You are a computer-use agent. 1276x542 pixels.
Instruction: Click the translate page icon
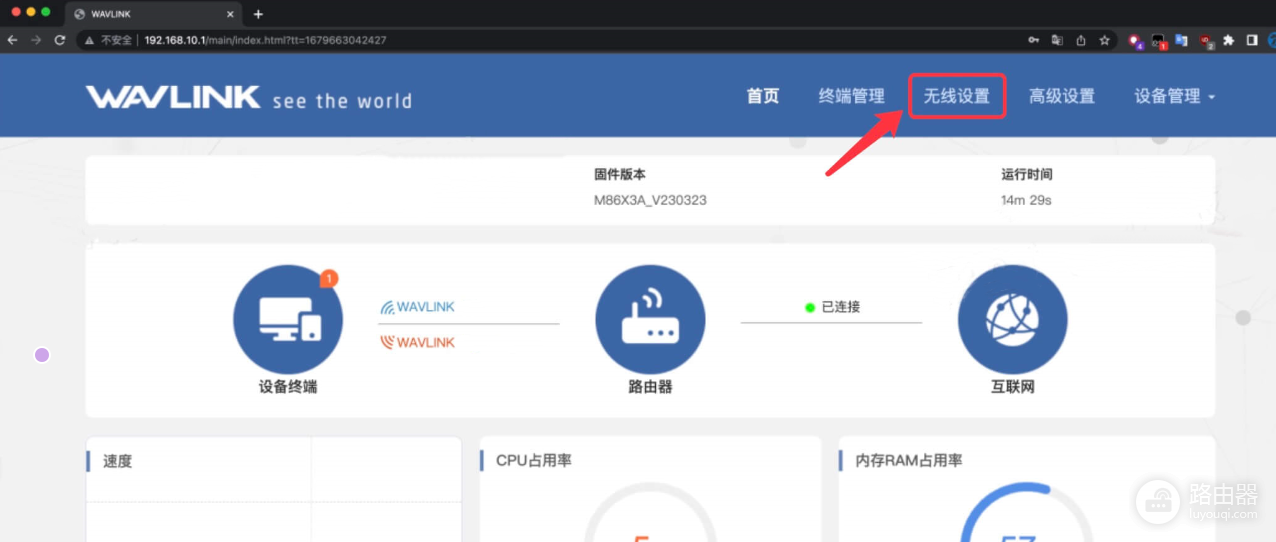pos(1057,40)
